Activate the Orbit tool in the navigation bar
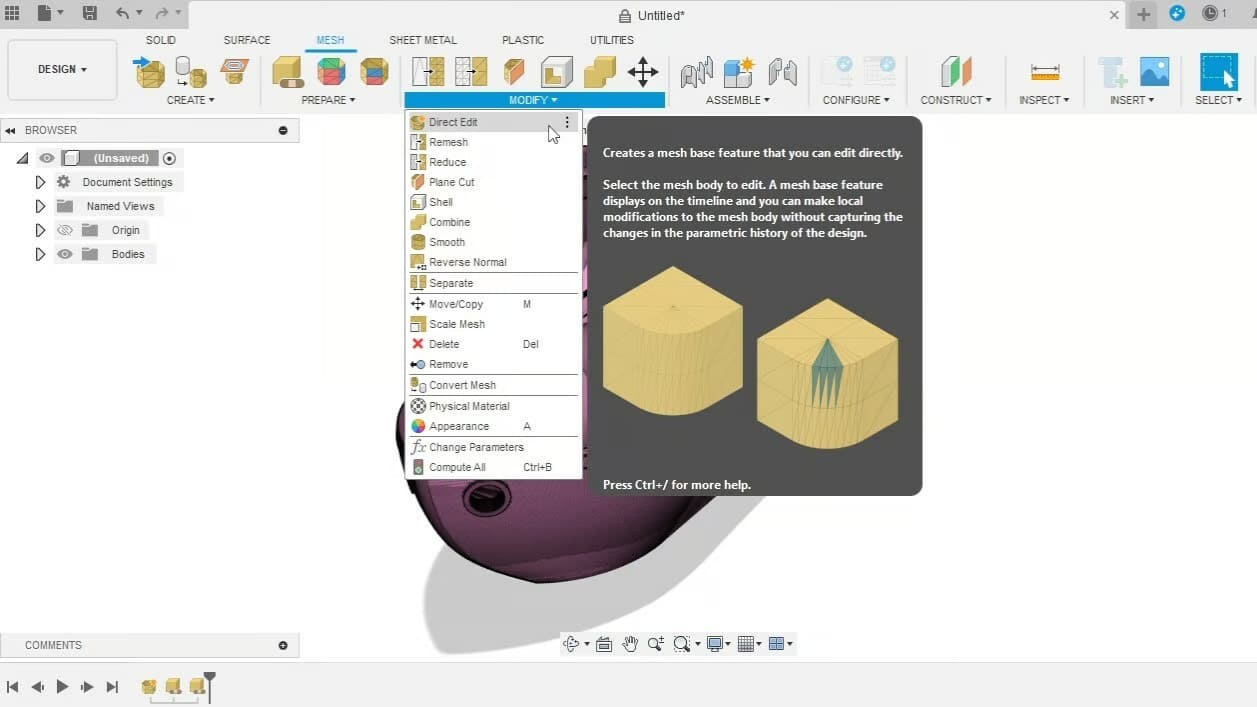Viewport: 1257px width, 707px height. point(572,644)
